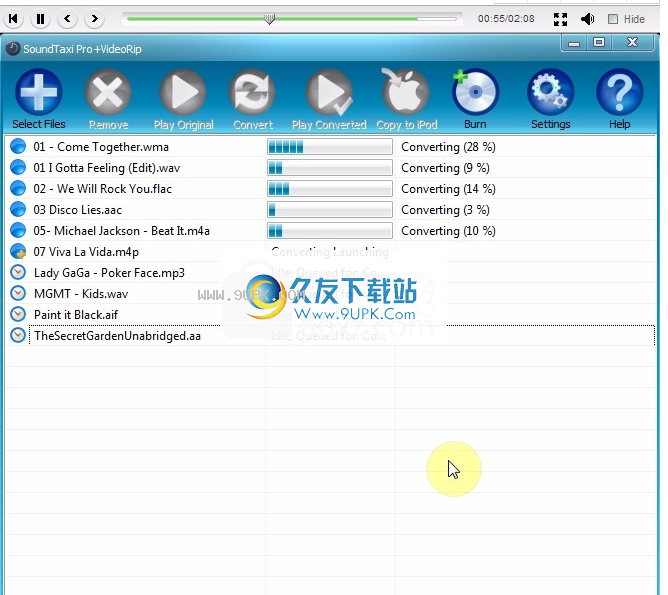Click status icon of Disco Lies.aac
This screenshot has height=595, width=668.
(18, 209)
